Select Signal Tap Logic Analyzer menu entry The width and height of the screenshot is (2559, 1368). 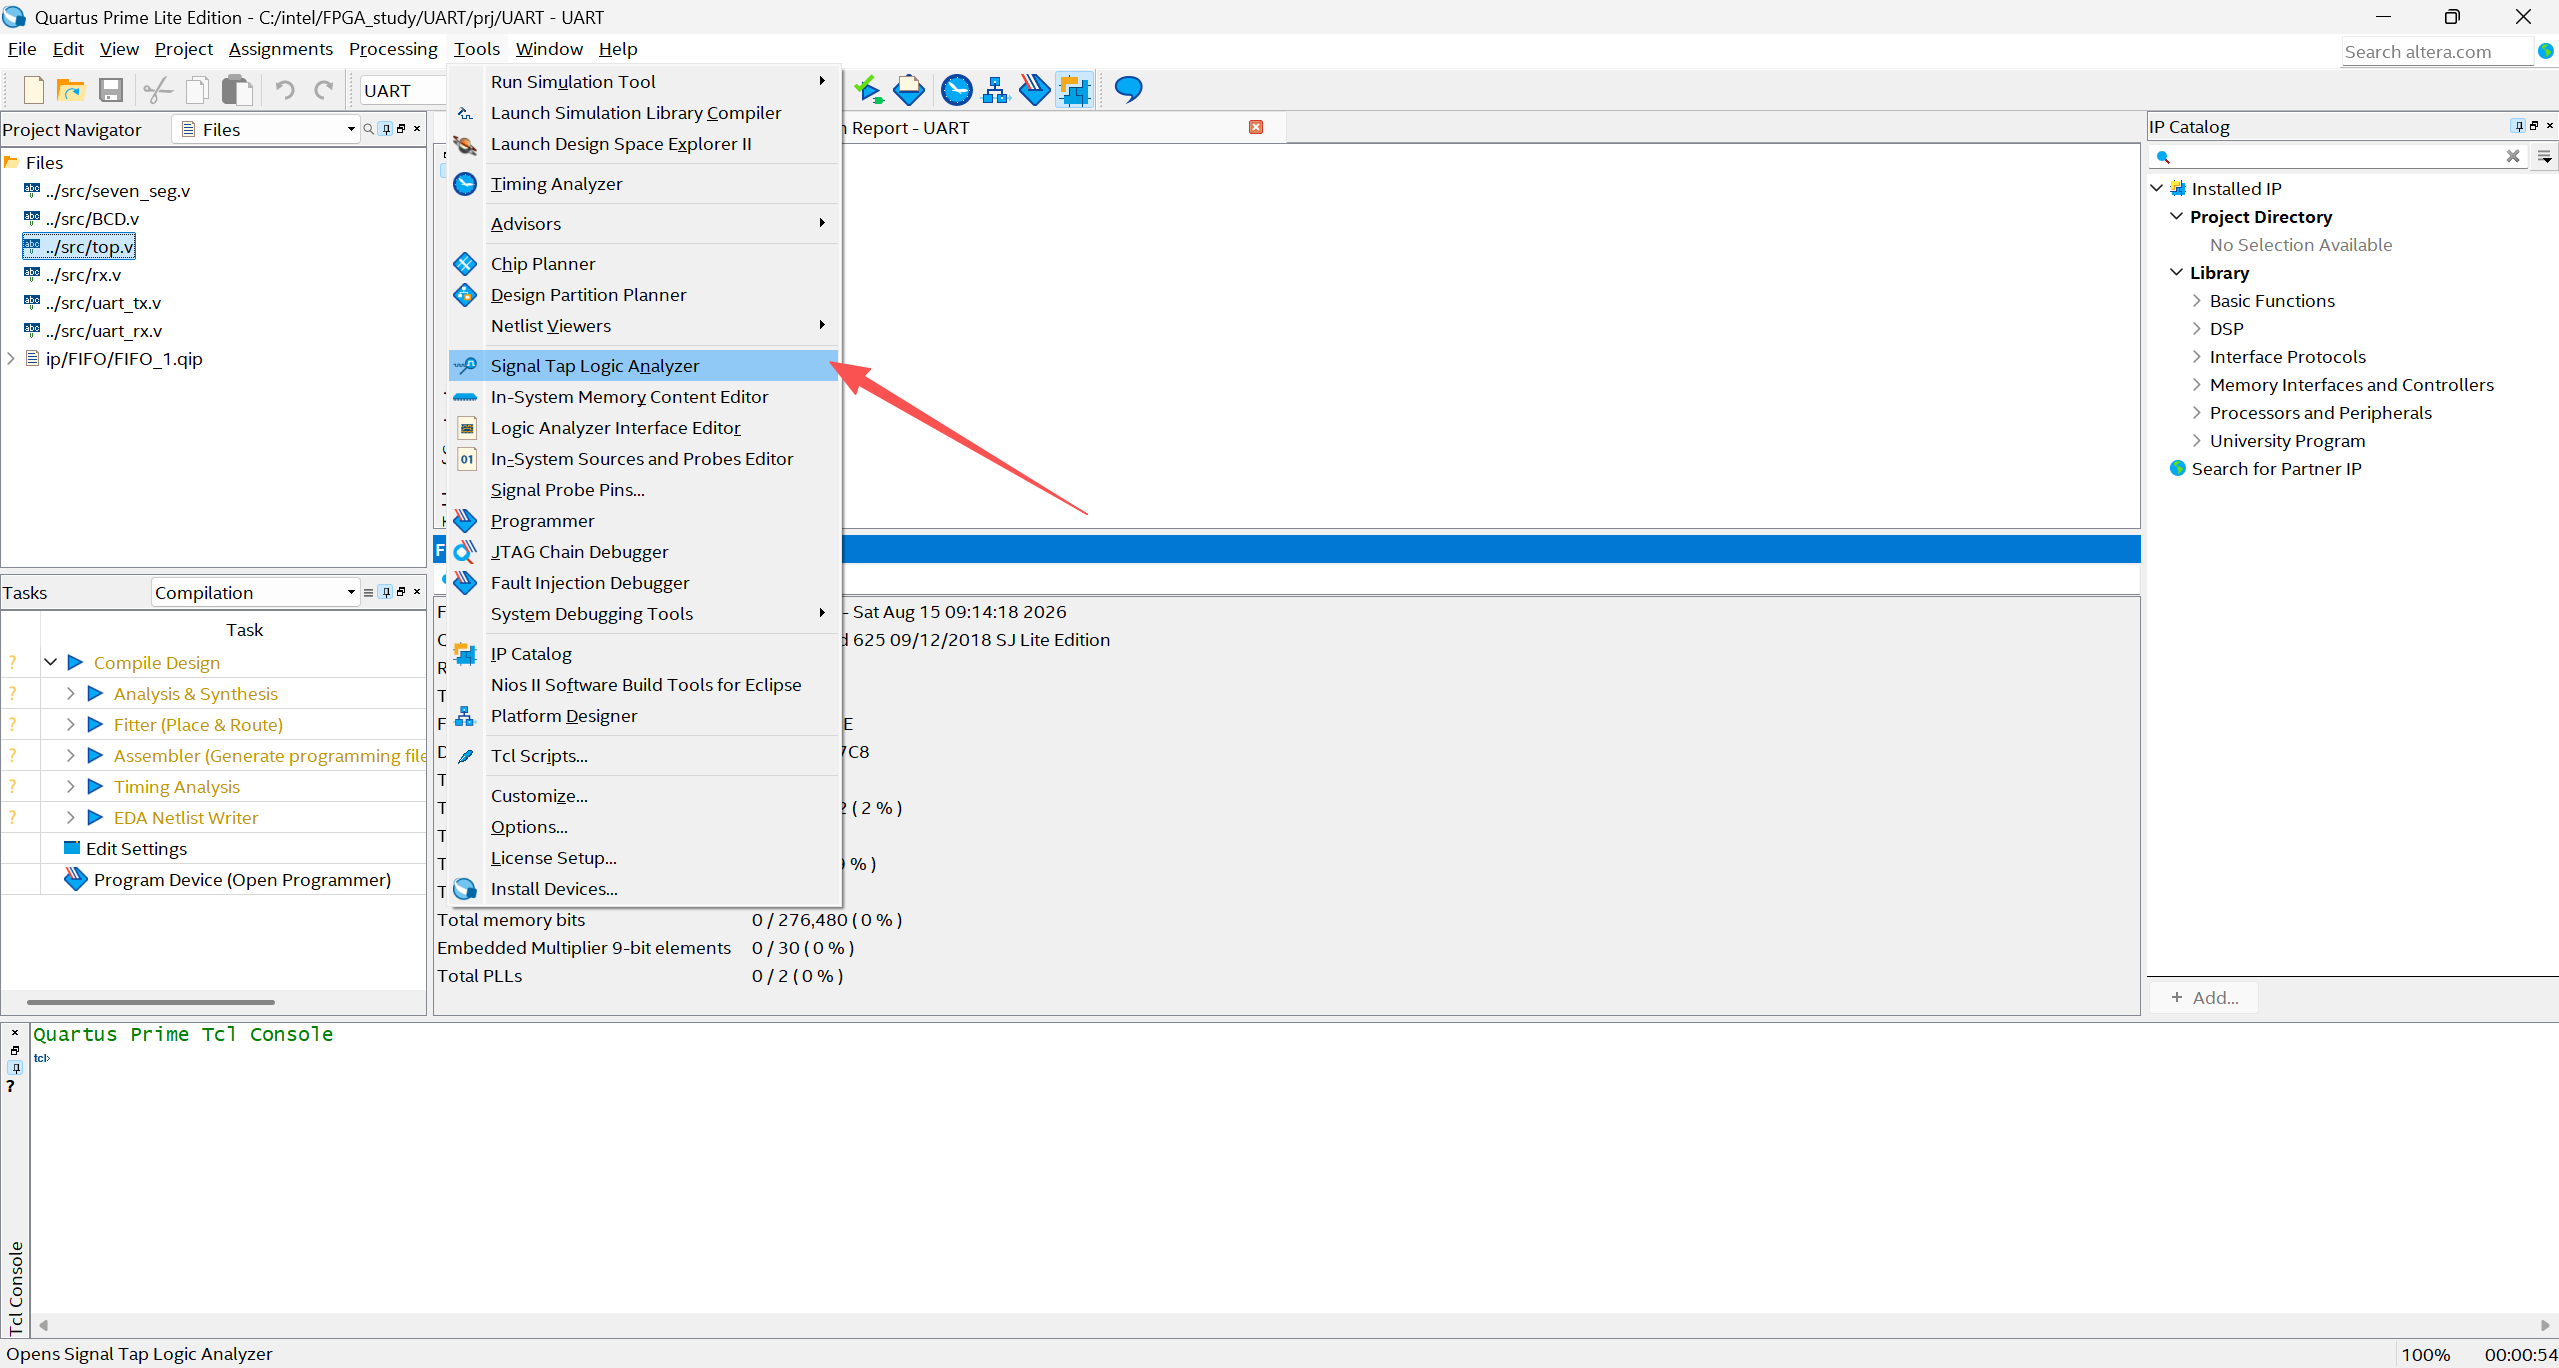pyautogui.click(x=643, y=366)
